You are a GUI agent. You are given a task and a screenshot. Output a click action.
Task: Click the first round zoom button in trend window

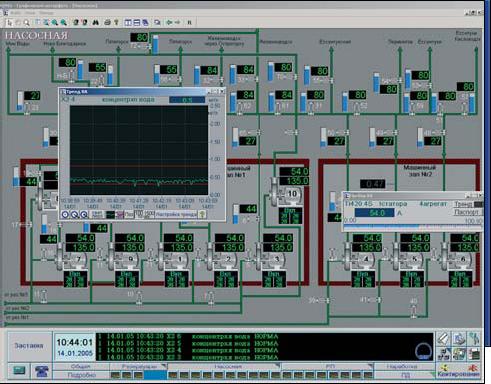tap(65, 215)
